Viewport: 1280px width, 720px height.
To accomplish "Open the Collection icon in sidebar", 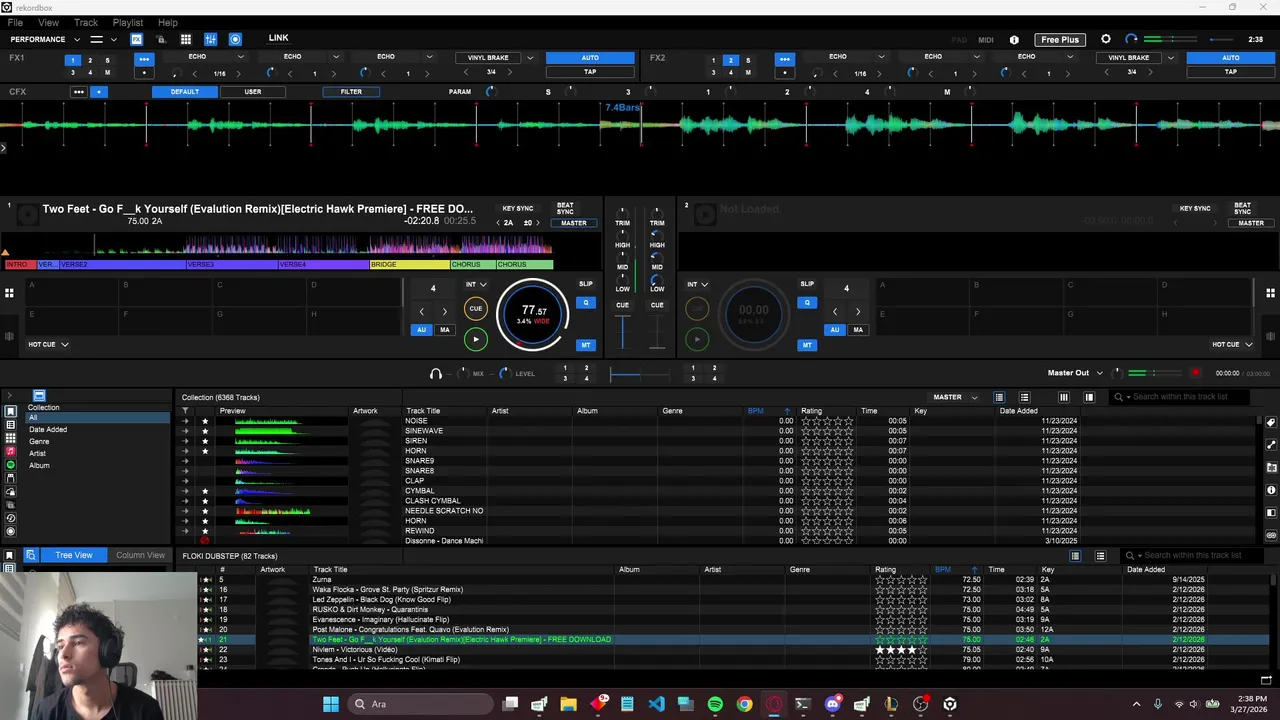I will point(10,412).
